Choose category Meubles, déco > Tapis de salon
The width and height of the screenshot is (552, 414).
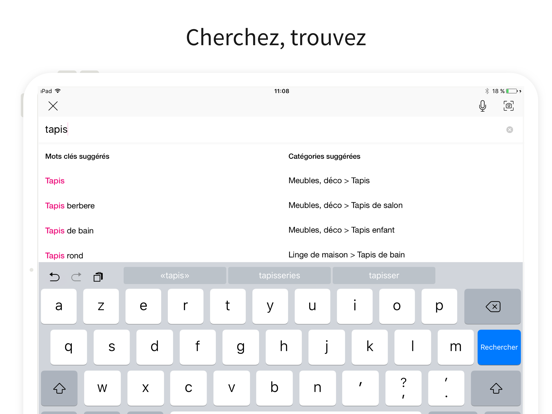coord(345,205)
